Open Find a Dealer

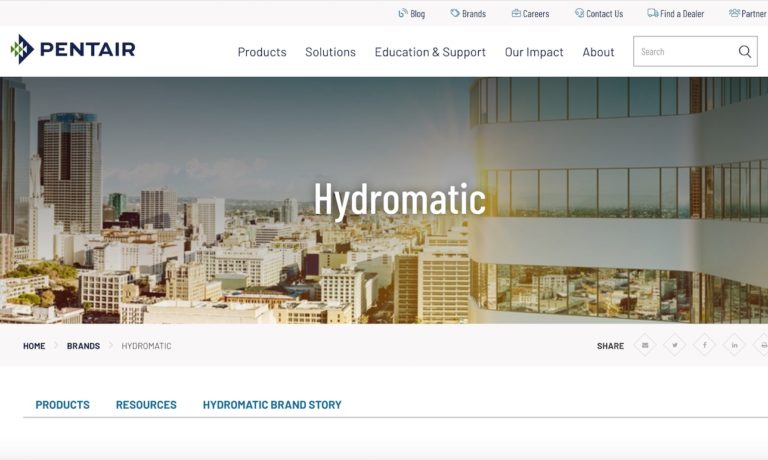point(675,14)
